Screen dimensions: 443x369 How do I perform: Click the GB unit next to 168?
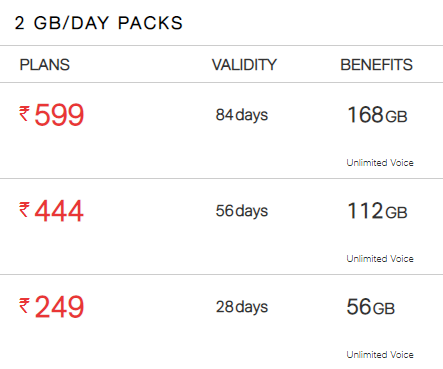point(397,117)
